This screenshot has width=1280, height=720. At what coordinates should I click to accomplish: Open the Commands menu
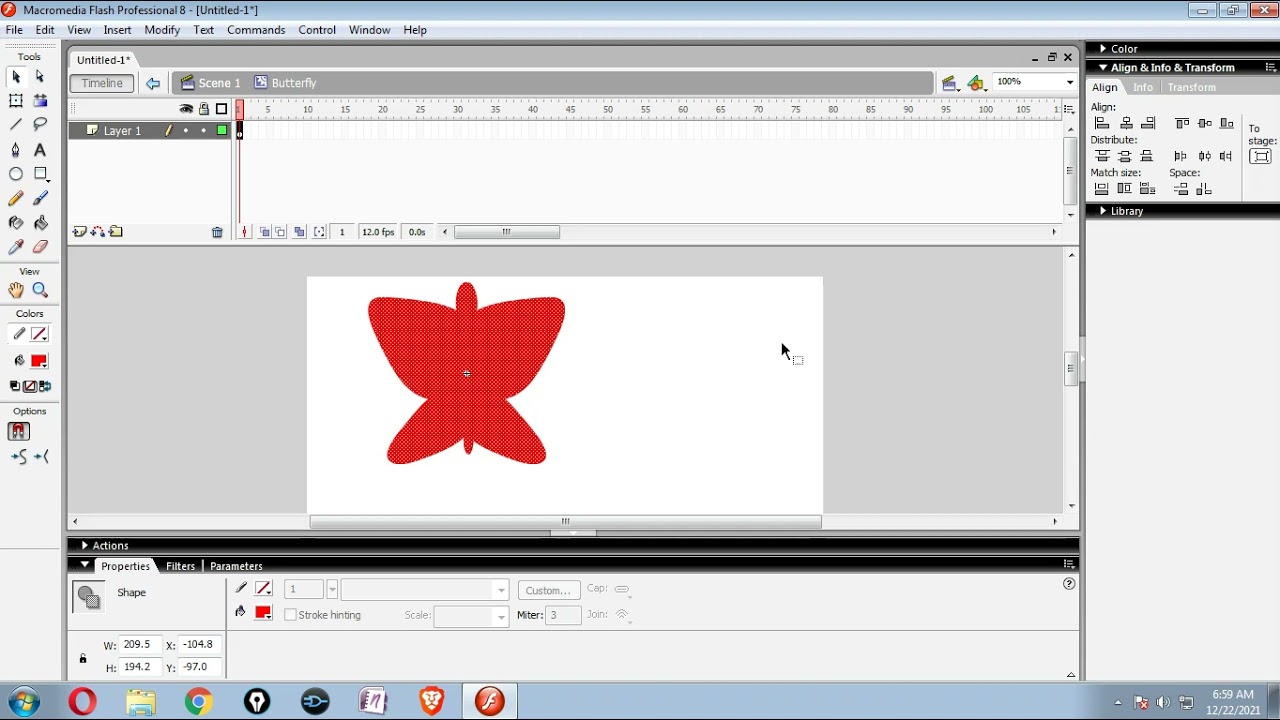256,30
